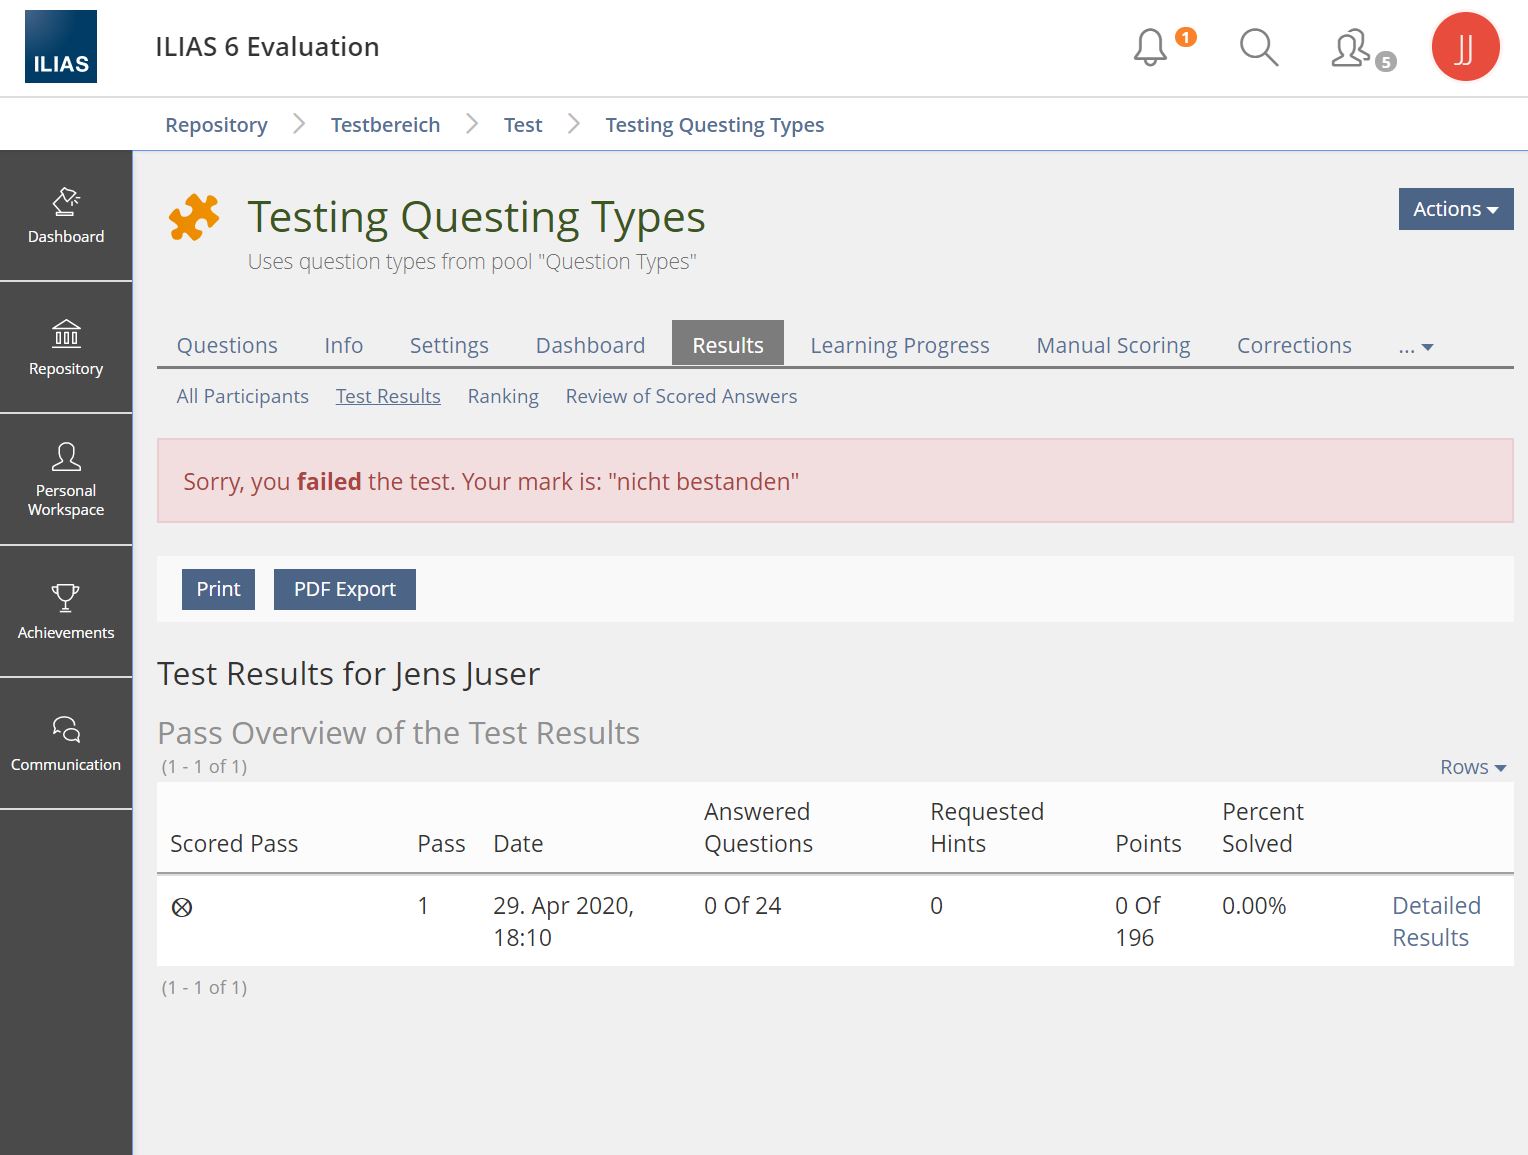1528x1155 pixels.
Task: Open the Detailed Results link
Action: 1435,921
